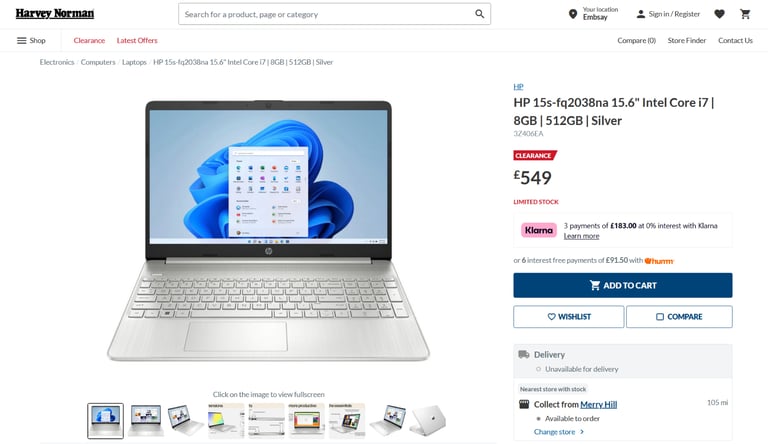Open the Clearance menu item
Screen dimensions: 768x444
[89, 41]
